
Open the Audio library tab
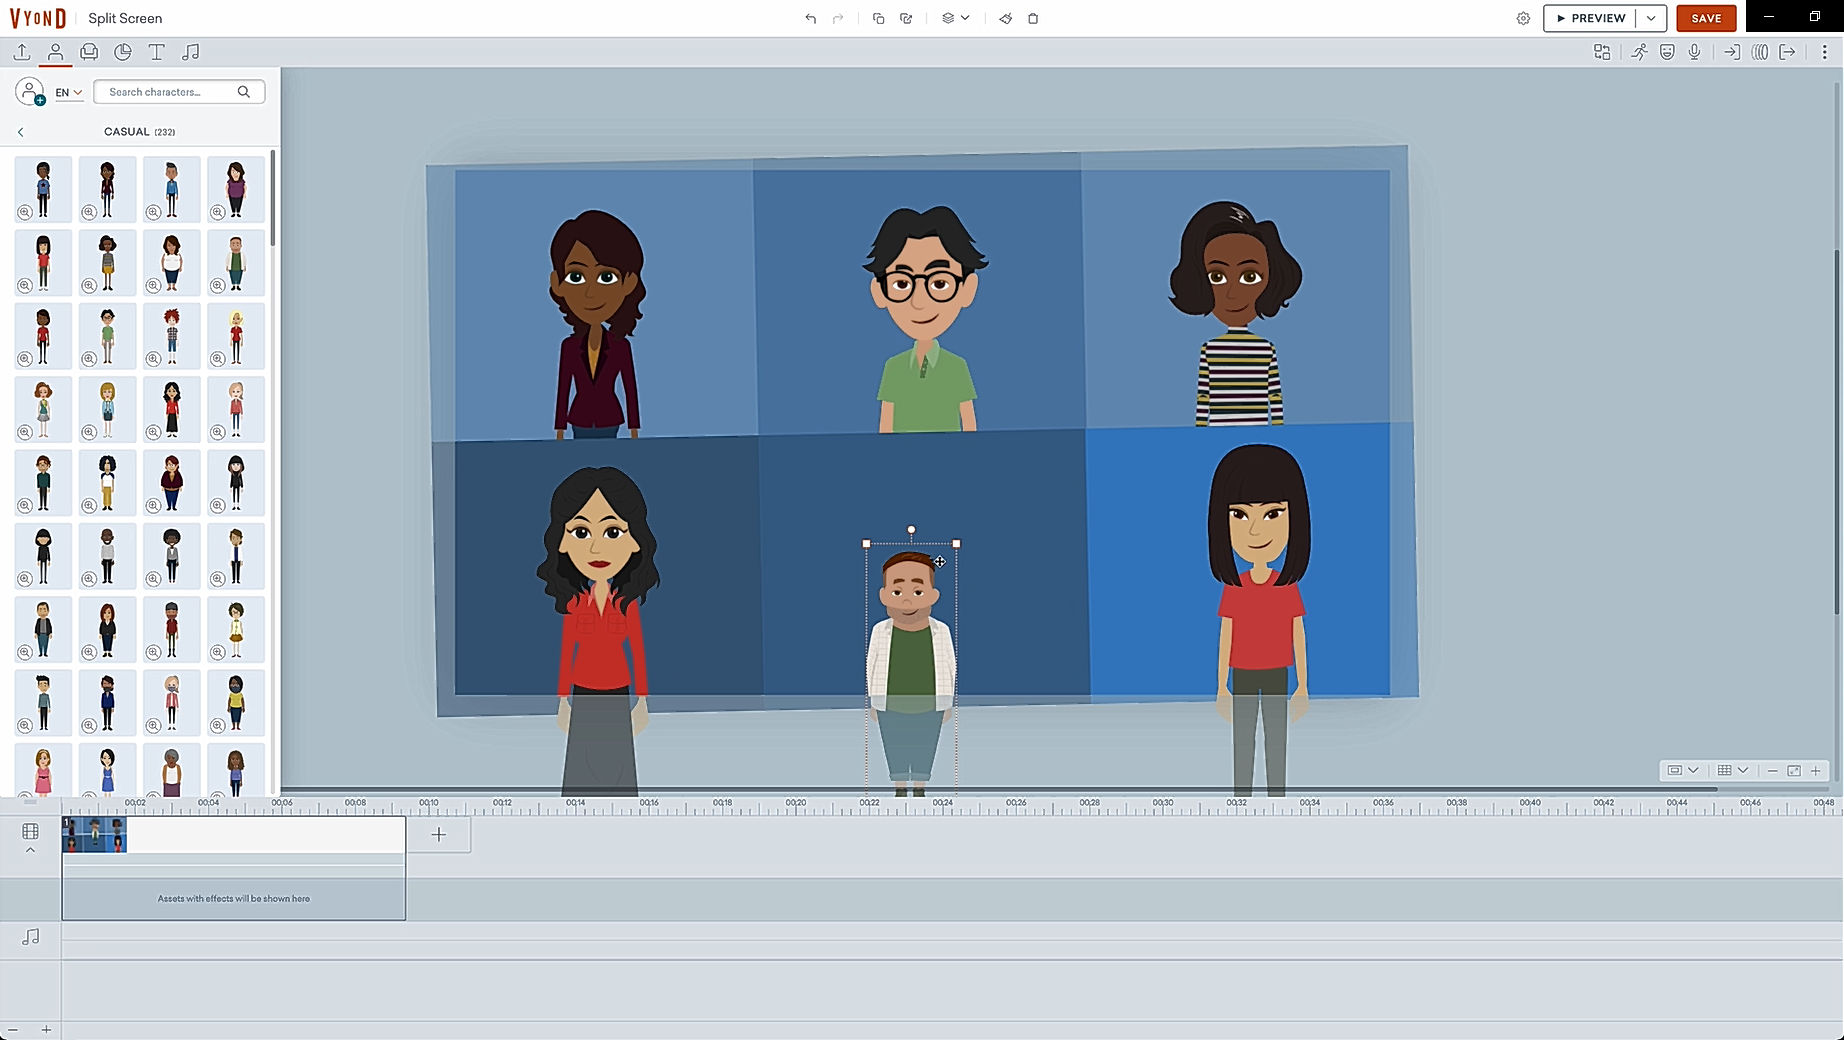[x=190, y=52]
